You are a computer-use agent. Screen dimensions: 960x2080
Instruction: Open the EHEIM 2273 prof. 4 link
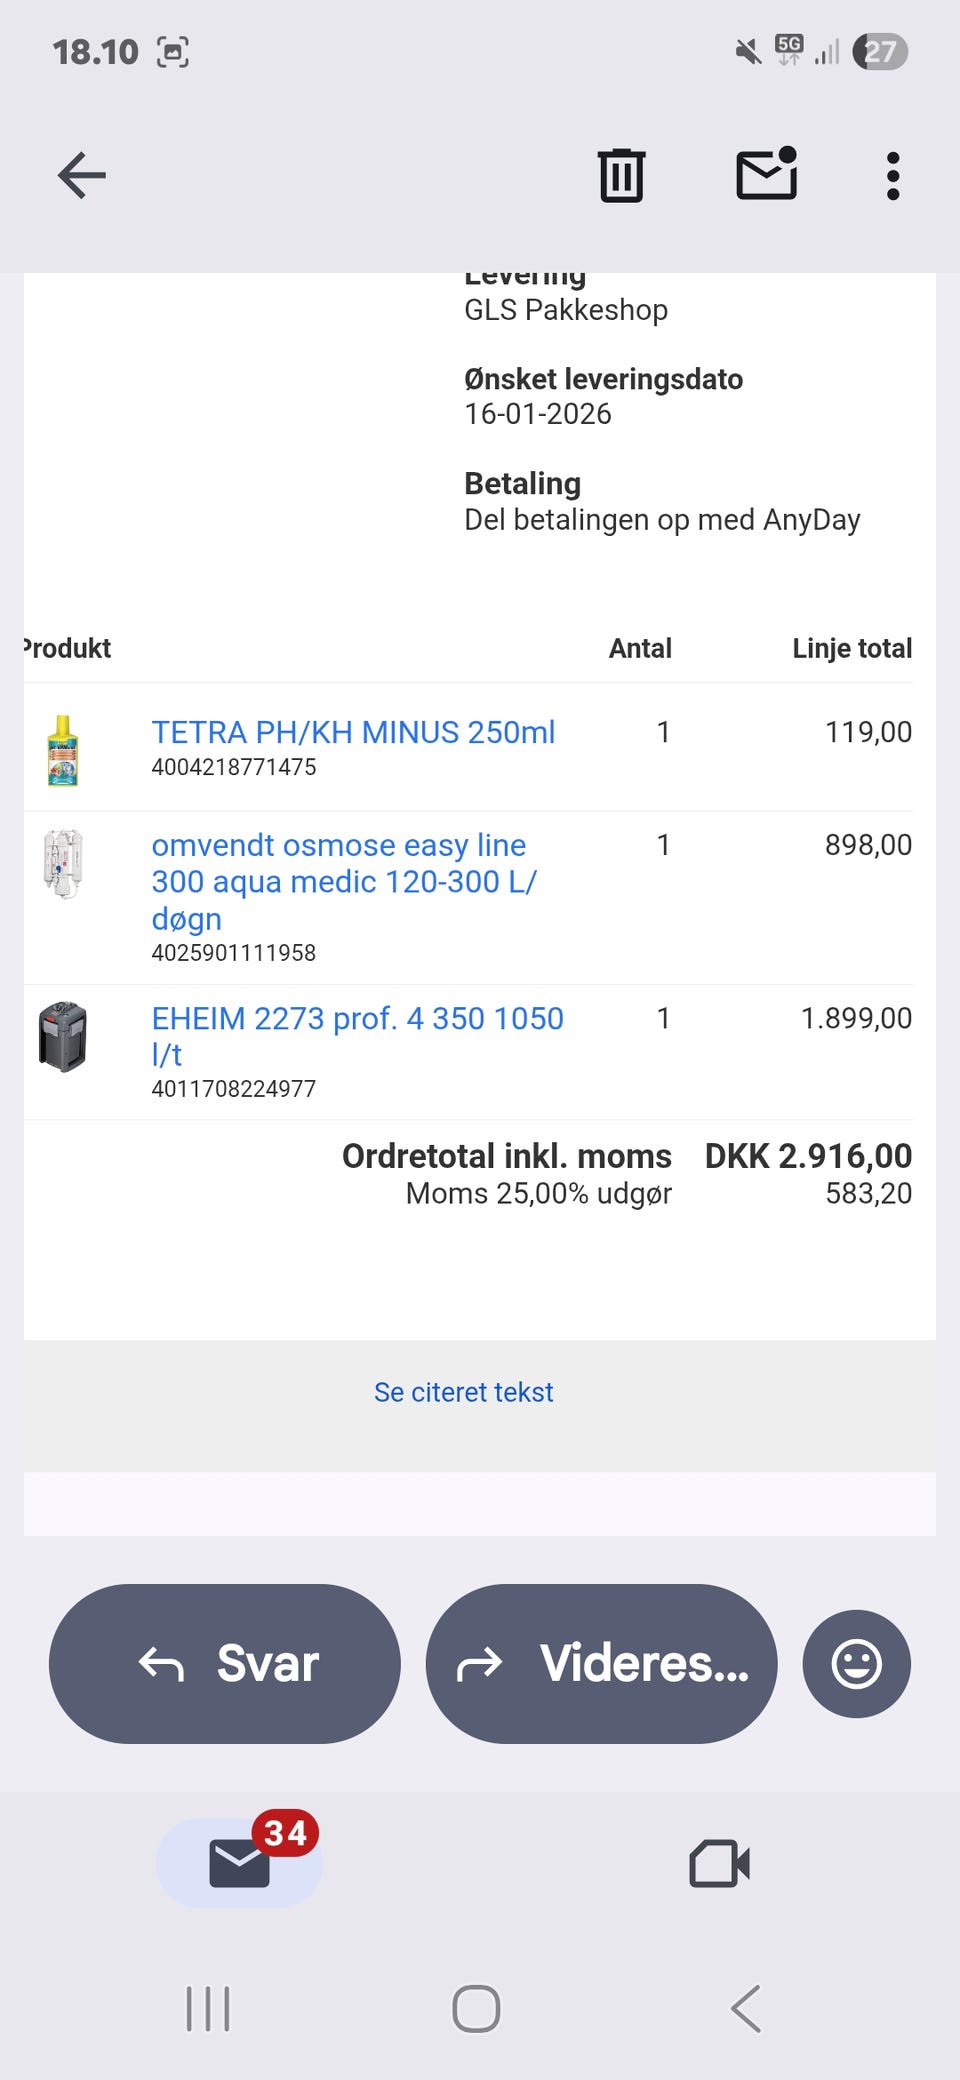(x=357, y=1019)
